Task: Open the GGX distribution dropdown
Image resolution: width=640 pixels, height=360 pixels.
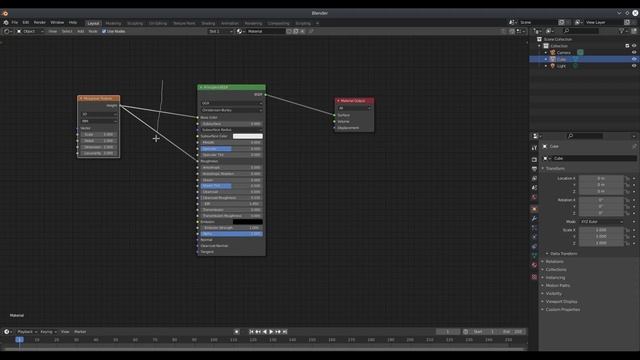Action: [x=231, y=103]
